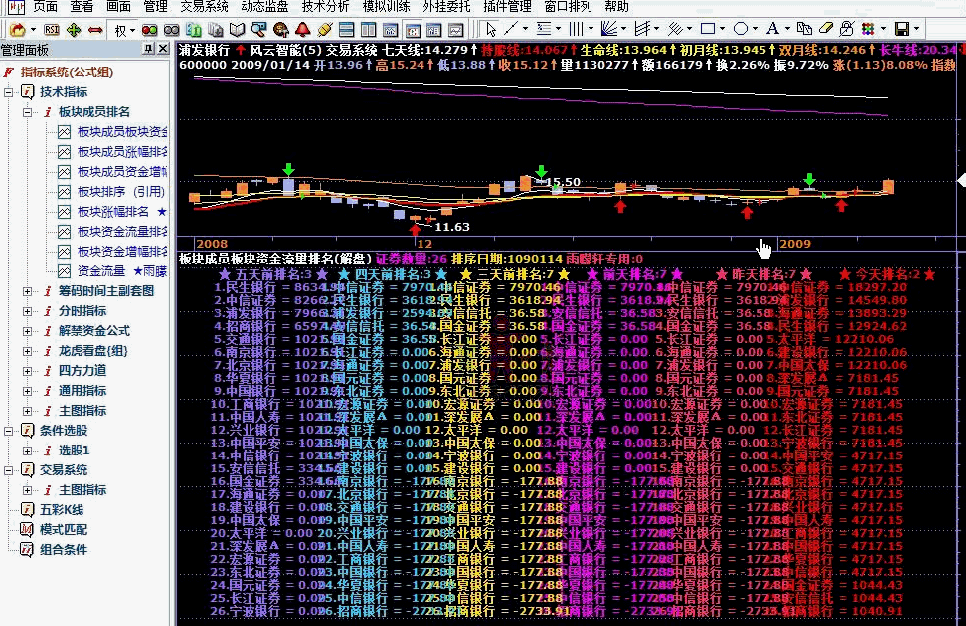Viewport: 966px width, 626px height.
Task: Click the magnifier search toolbar icon
Action: [x=259, y=30]
